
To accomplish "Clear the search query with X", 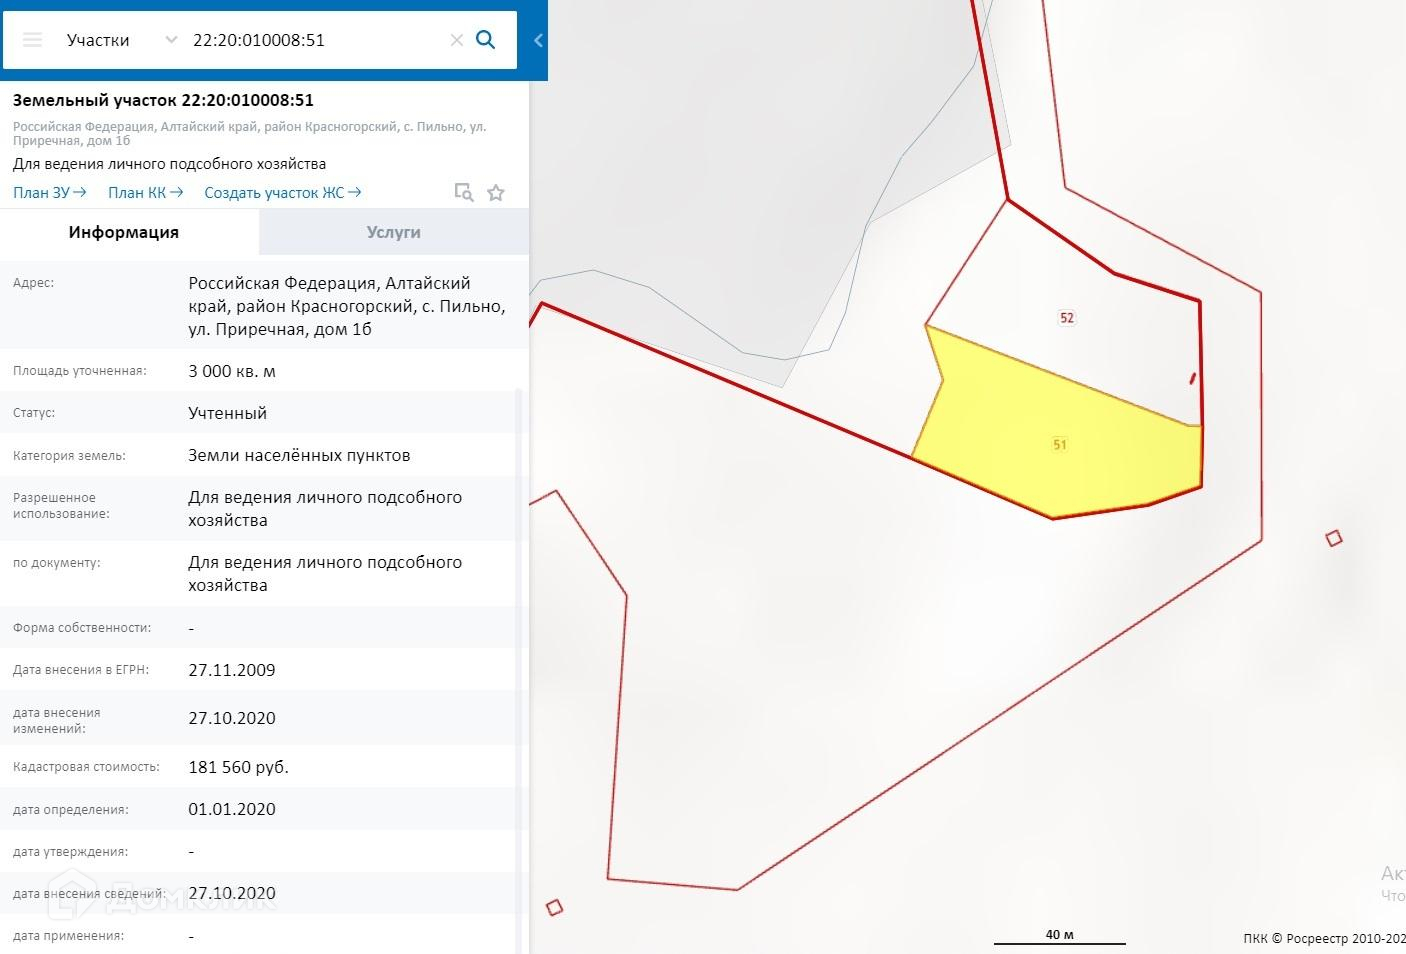I will click(456, 40).
